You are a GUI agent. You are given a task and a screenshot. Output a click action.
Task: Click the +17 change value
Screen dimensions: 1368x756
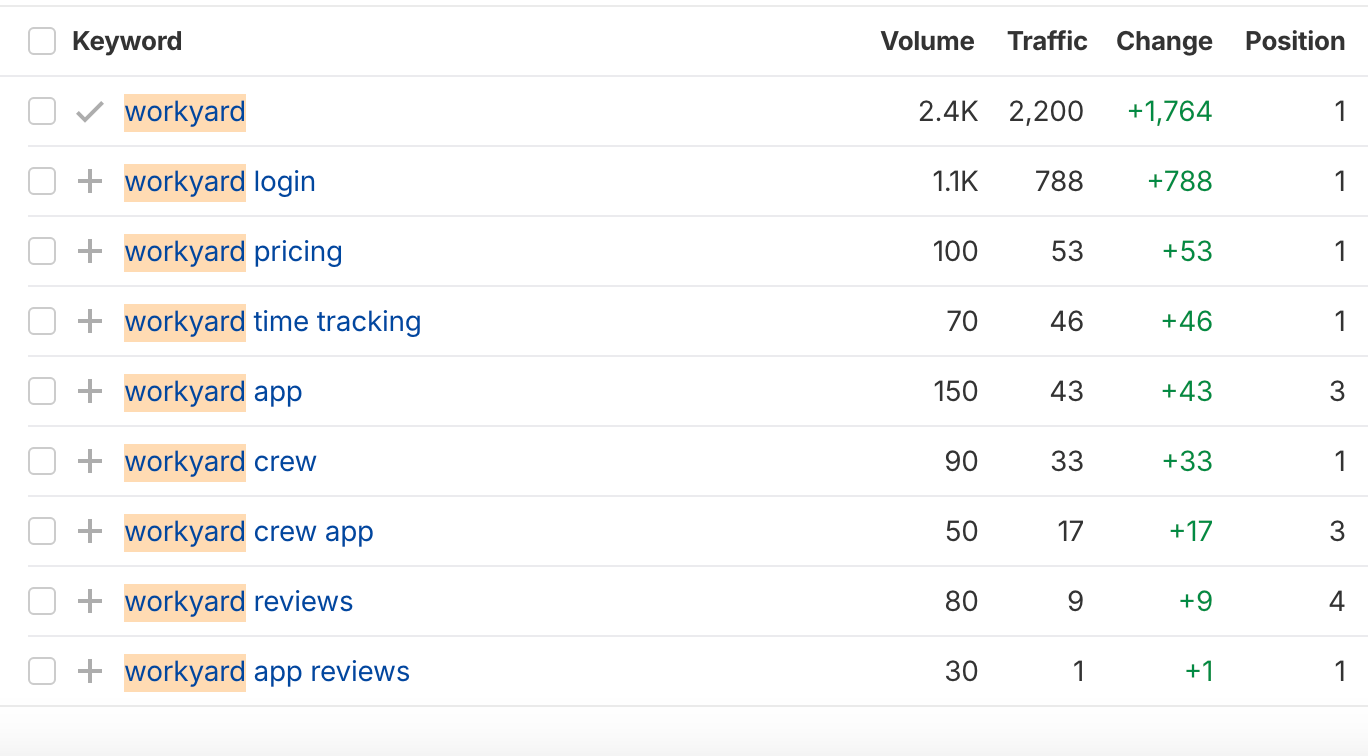click(x=1190, y=532)
